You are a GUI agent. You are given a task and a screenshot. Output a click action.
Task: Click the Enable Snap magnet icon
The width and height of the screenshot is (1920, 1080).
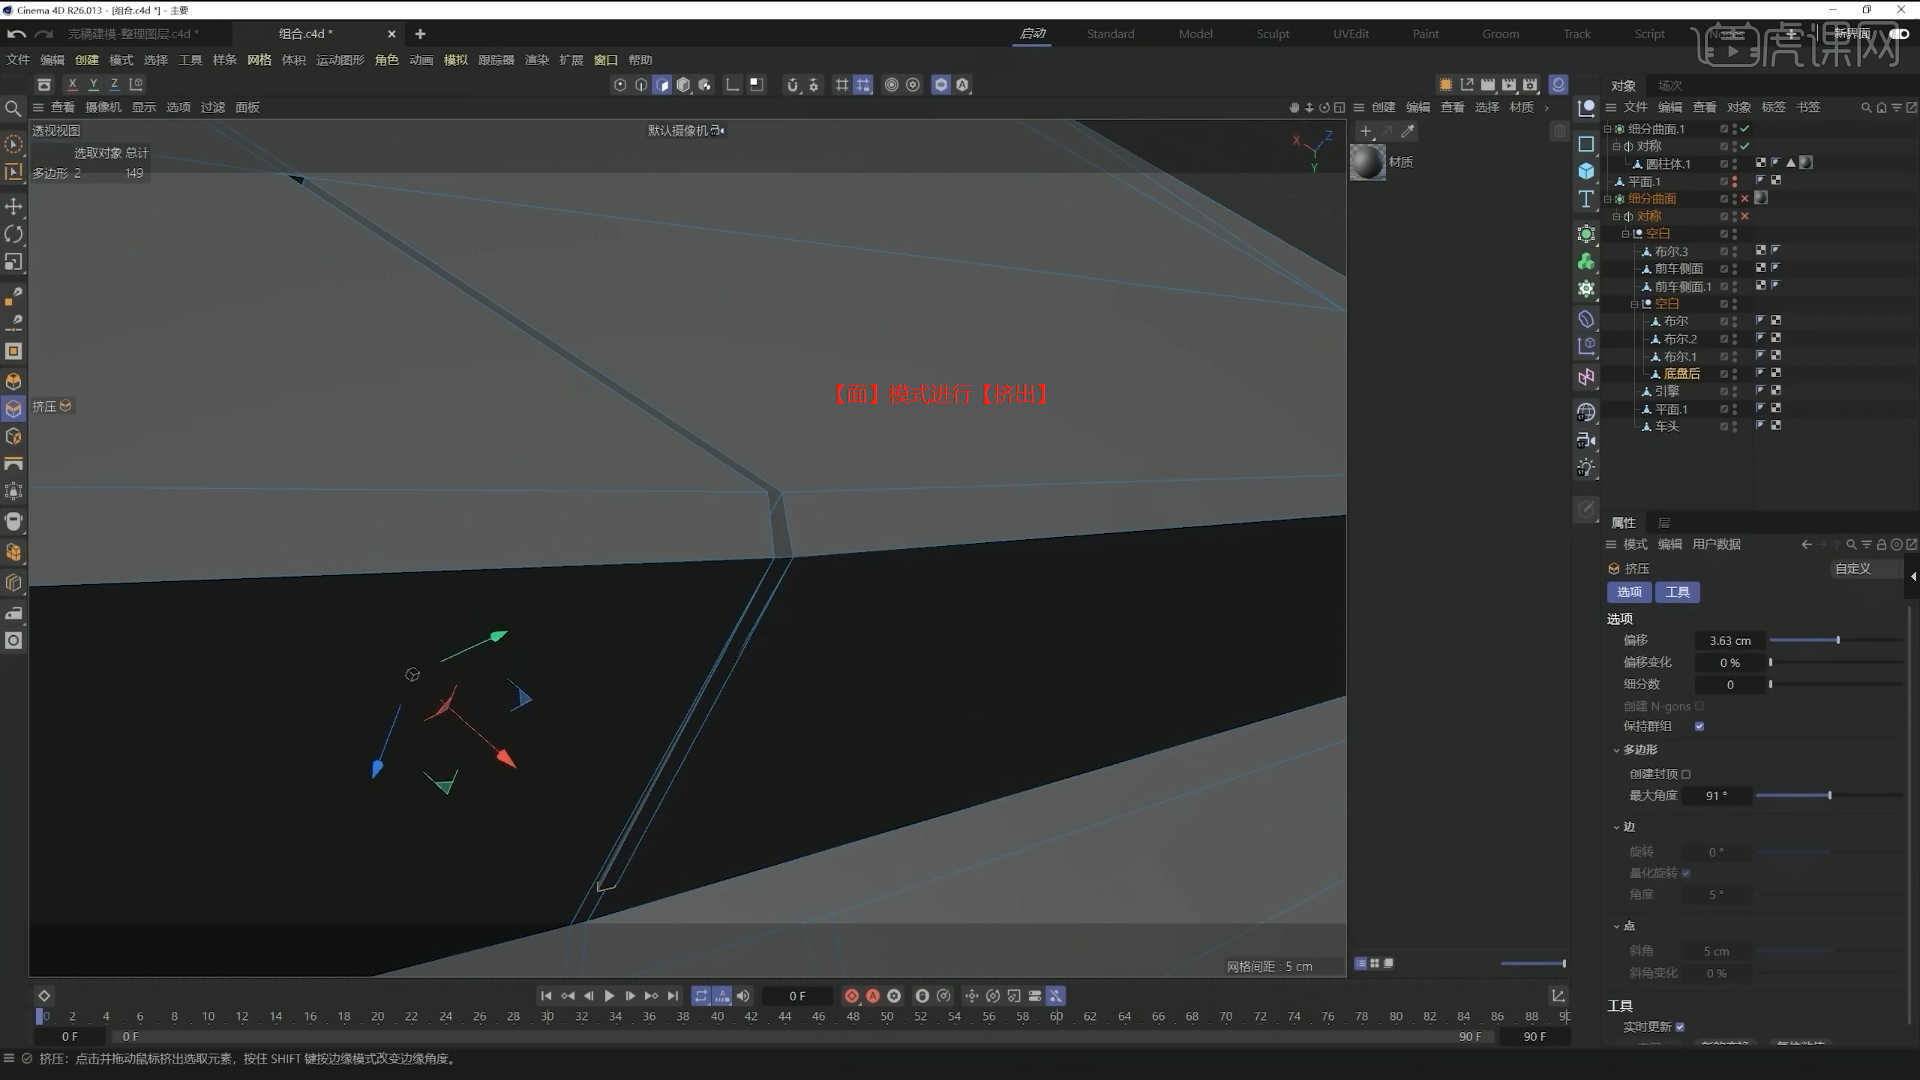point(792,85)
